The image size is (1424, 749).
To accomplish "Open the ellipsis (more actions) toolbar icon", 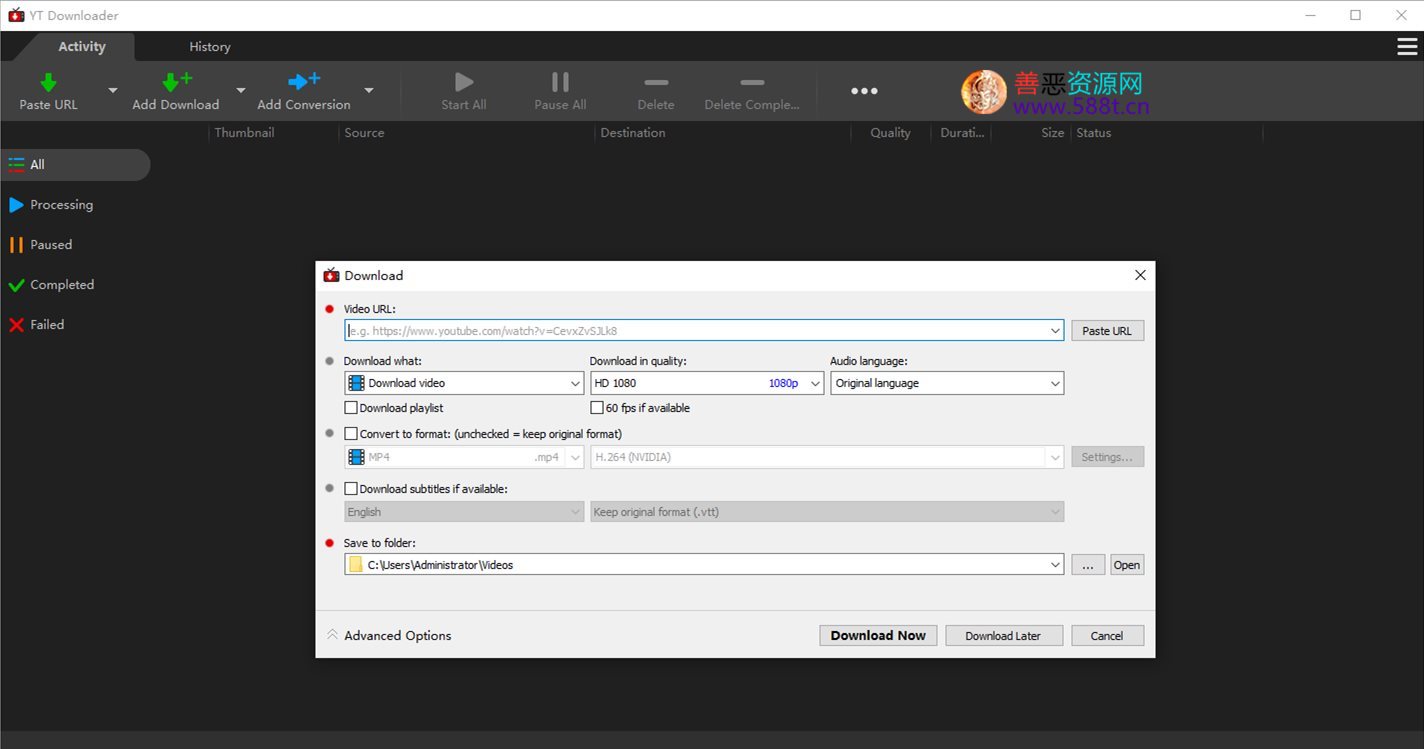I will [x=863, y=90].
